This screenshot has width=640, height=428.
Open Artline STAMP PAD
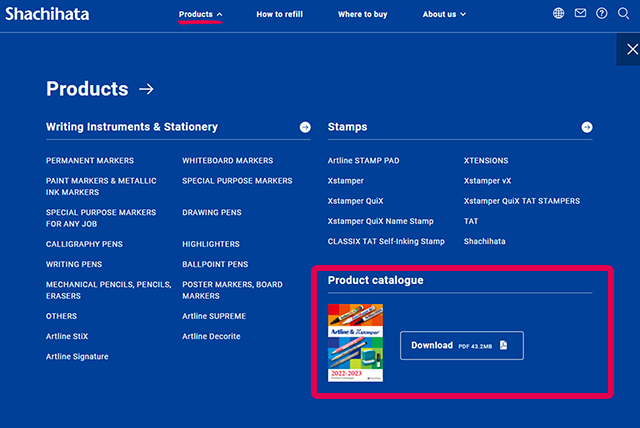tap(363, 161)
